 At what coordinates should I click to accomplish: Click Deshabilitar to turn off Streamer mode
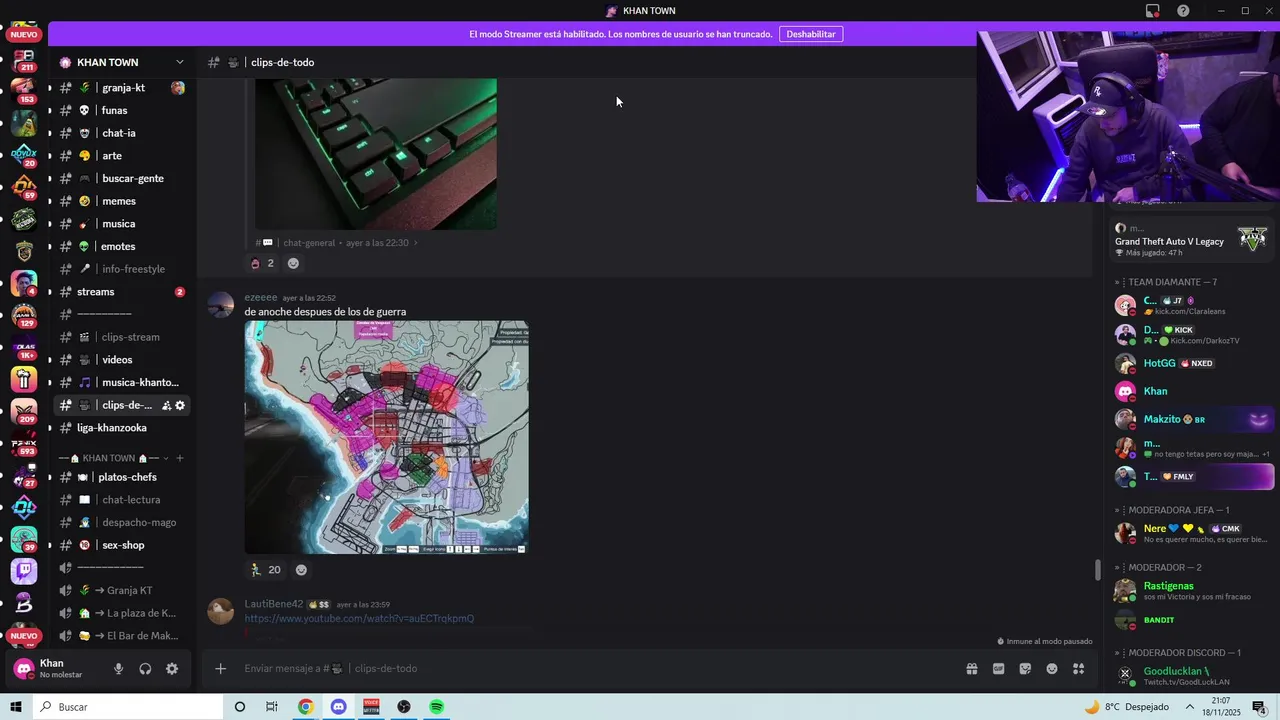tap(811, 34)
